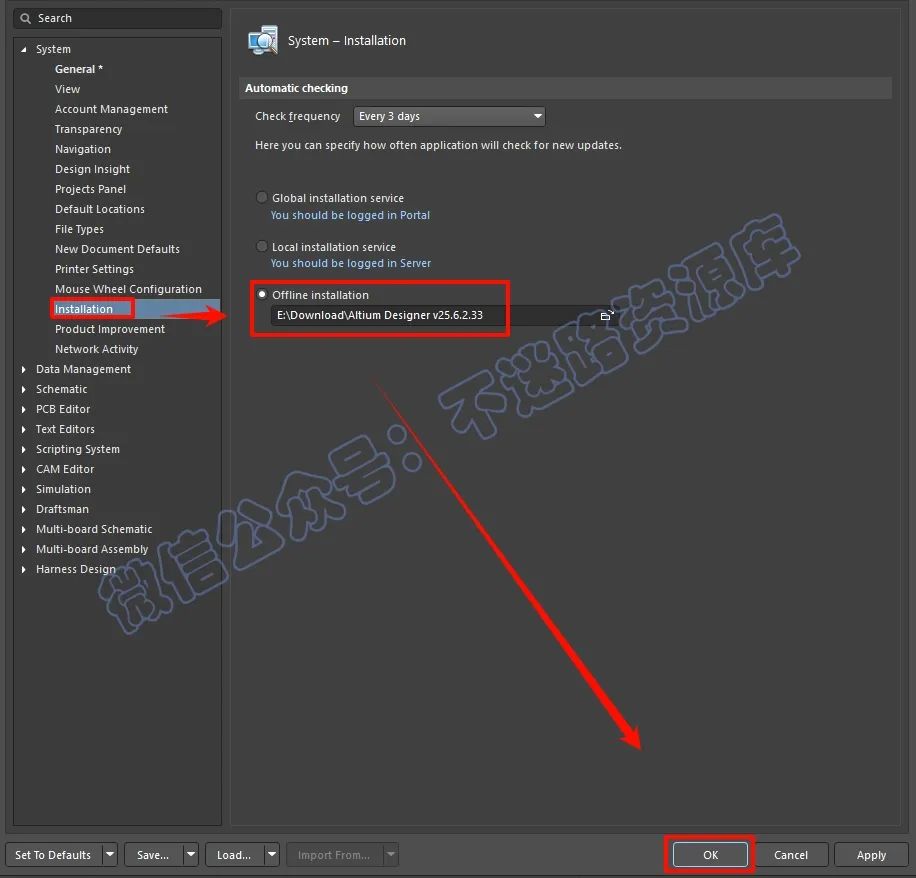The width and height of the screenshot is (916, 878).
Task: Expand the Draftsman node
Action: tap(23, 509)
